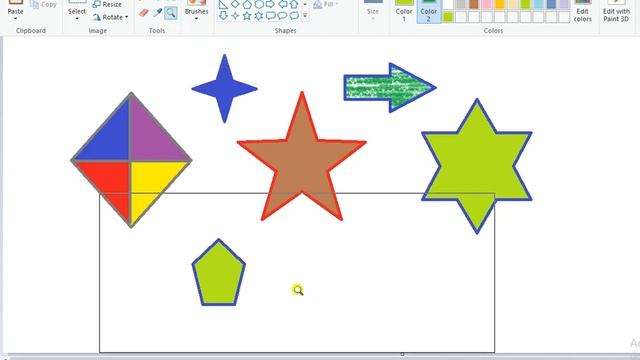Screen dimensions: 640x360
Task: Click the canvas bottom-edge resize handle
Action: (402, 354)
